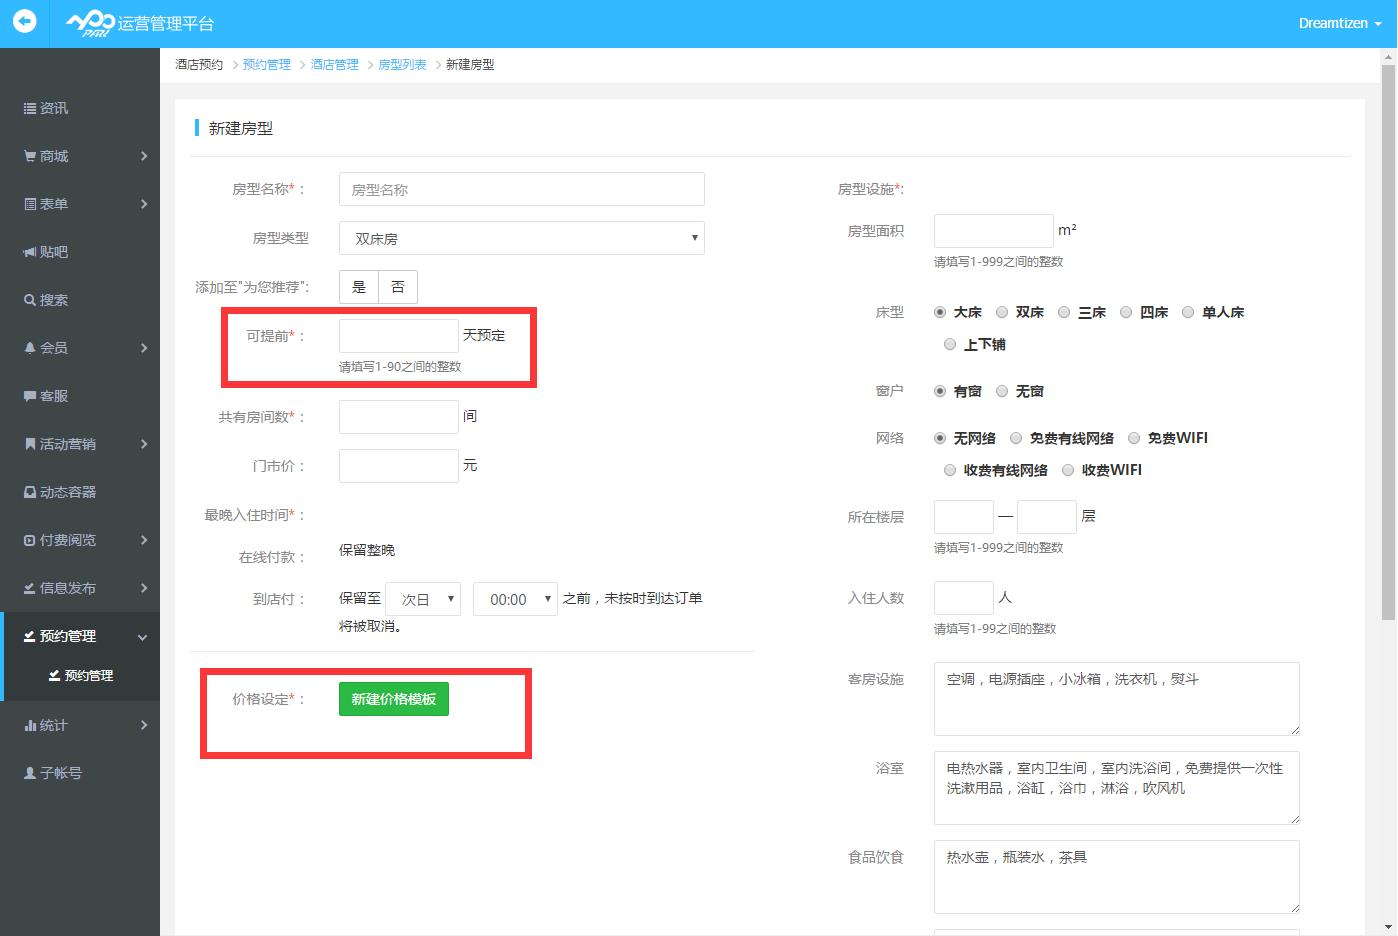
Task: Focus the 房型名称 text input
Action: [x=521, y=189]
